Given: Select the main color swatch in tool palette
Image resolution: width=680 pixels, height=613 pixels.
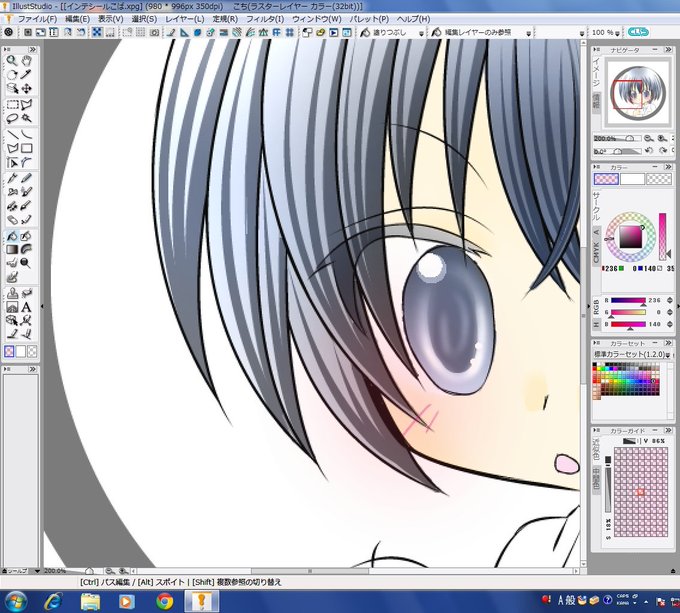Looking at the screenshot, I should pyautogui.click(x=9, y=351).
